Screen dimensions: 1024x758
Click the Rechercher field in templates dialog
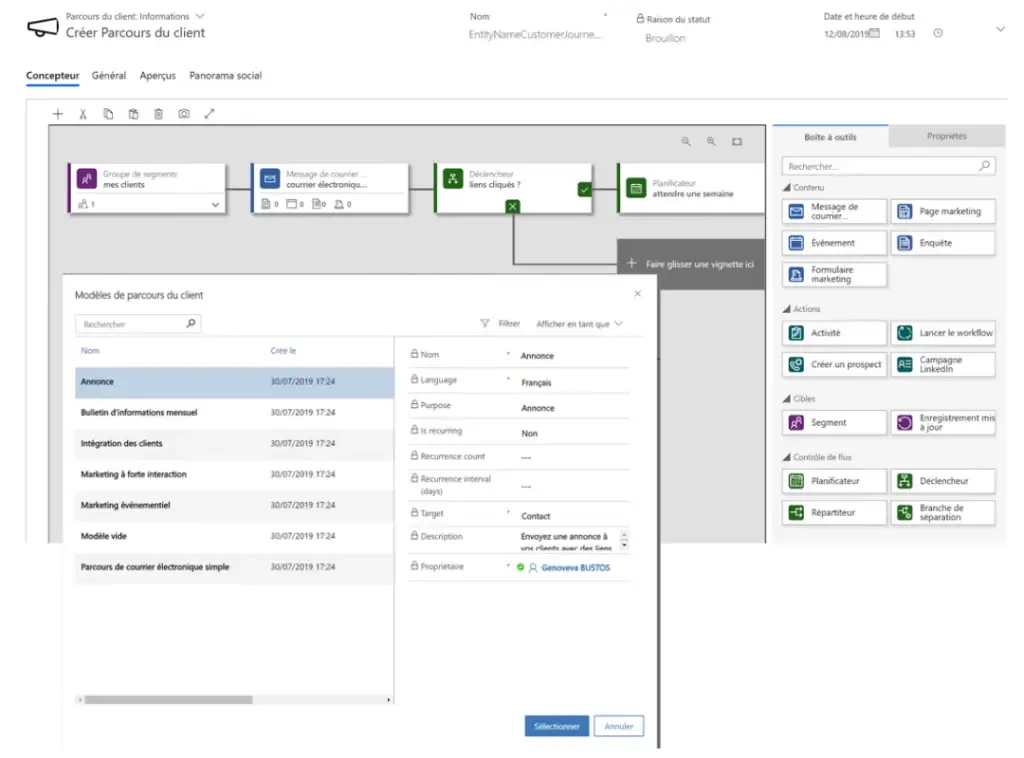tap(138, 324)
